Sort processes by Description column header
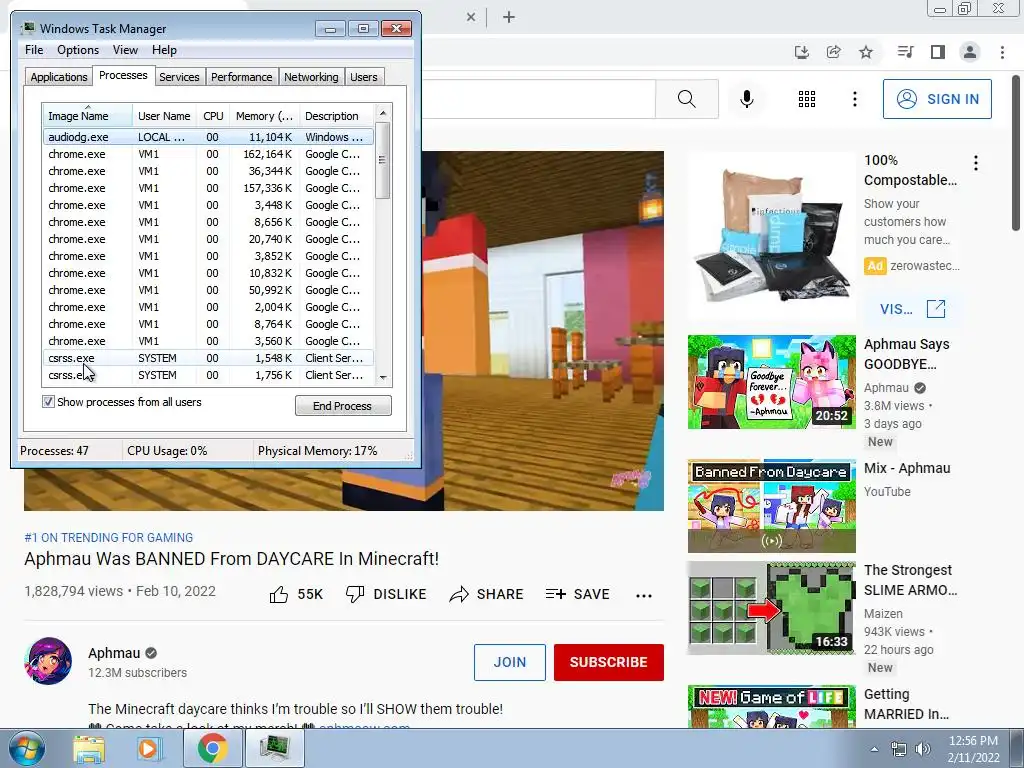 click(x=336, y=116)
